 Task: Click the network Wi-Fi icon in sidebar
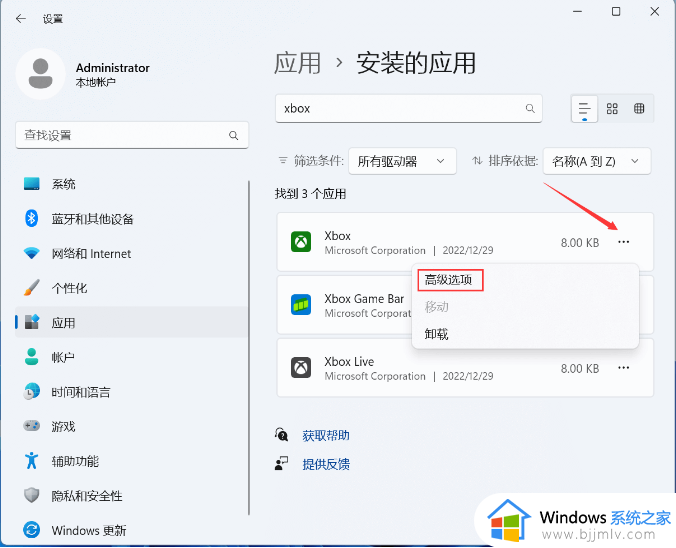click(31, 253)
